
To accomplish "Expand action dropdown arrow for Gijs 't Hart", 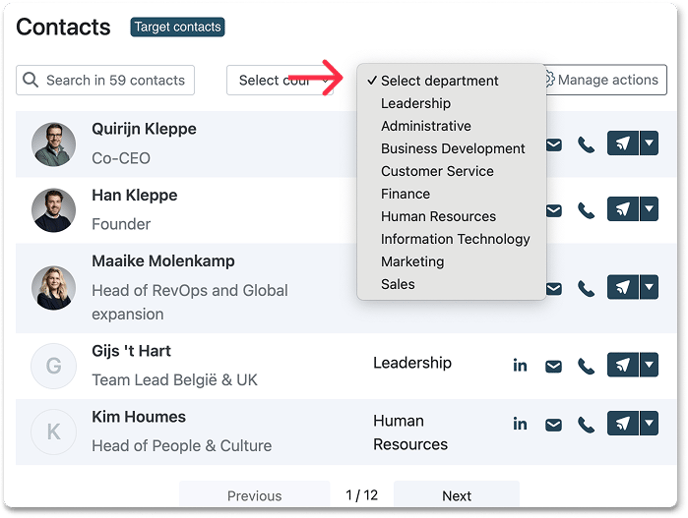I will (649, 364).
